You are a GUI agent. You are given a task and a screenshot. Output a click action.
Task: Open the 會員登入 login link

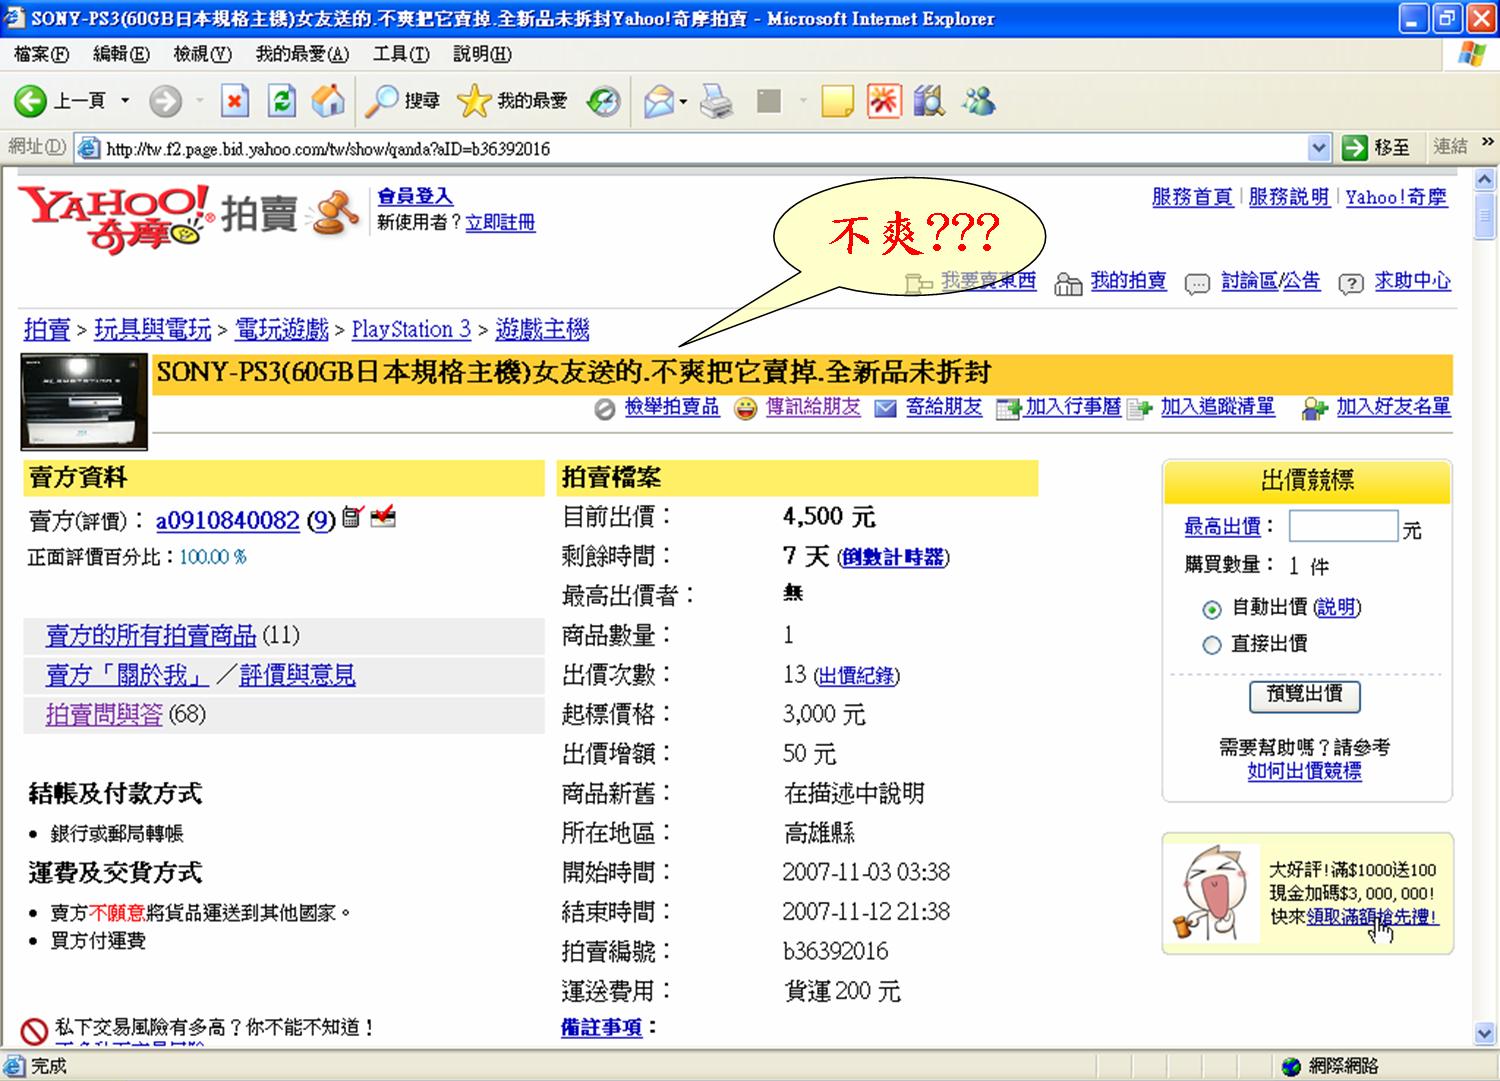(415, 197)
